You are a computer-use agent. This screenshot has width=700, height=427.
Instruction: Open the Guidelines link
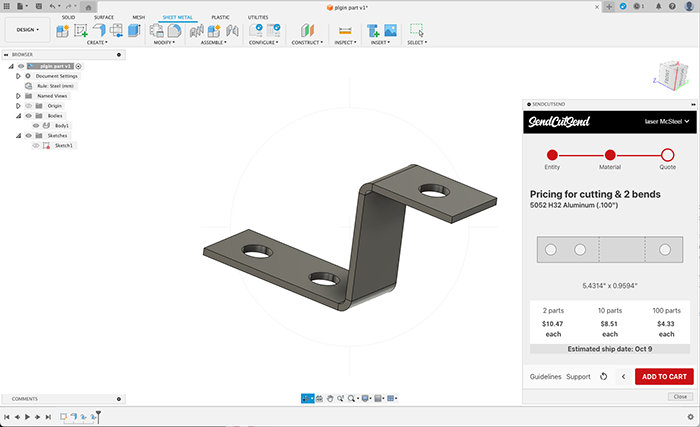pyautogui.click(x=544, y=377)
